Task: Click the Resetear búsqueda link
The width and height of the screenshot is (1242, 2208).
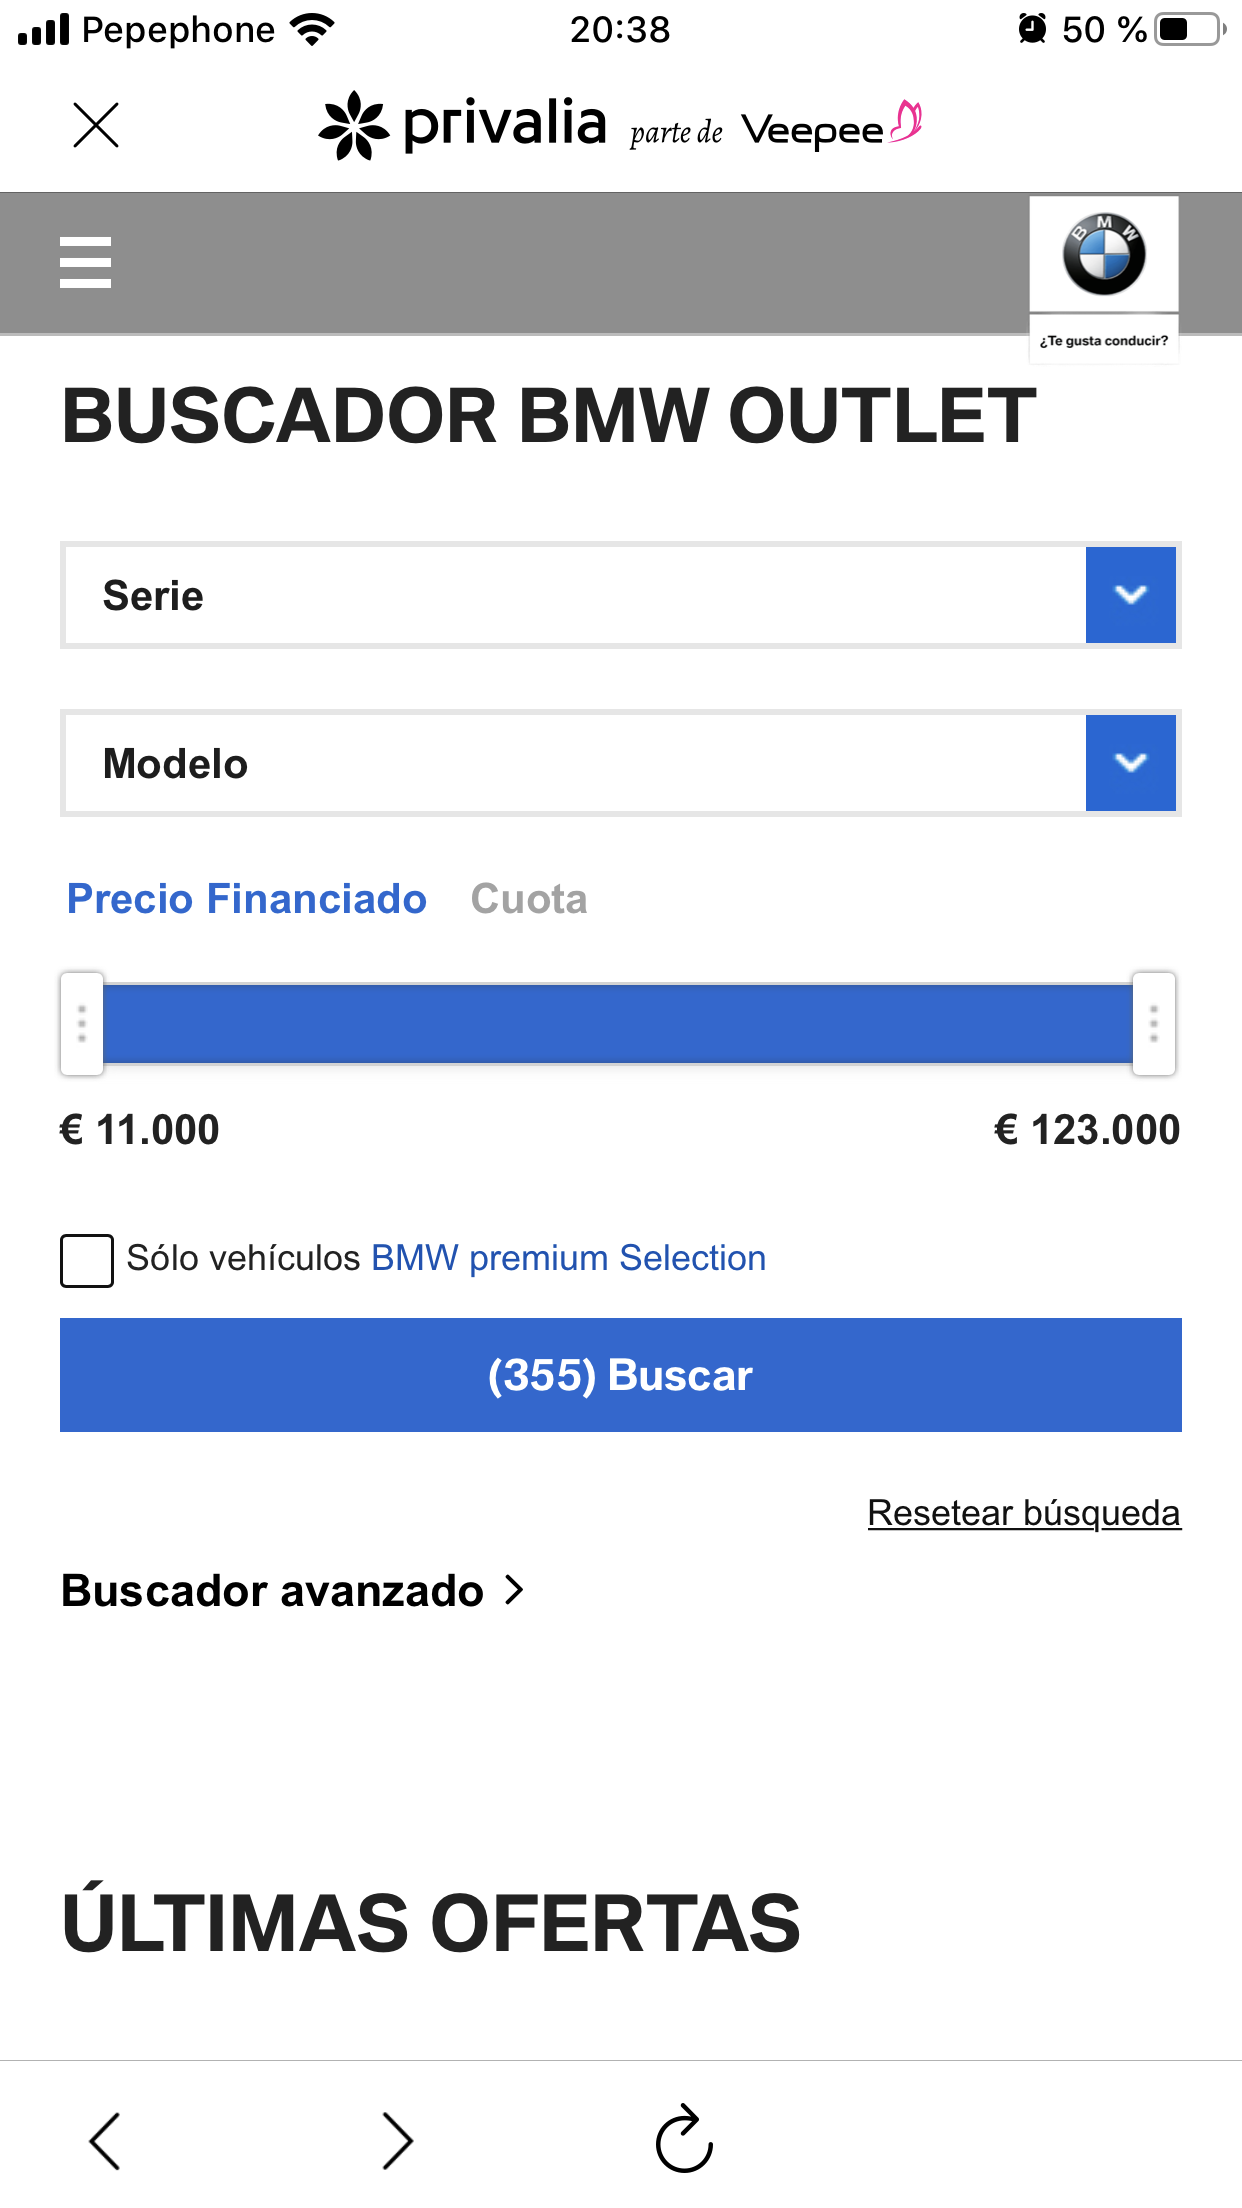Action: point(1023,1513)
